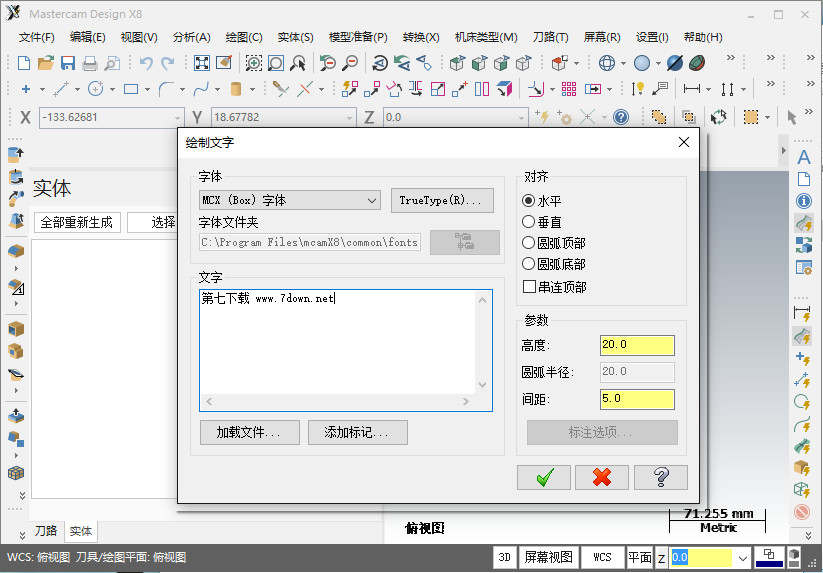Click the 间距 spacing input field

click(637, 399)
